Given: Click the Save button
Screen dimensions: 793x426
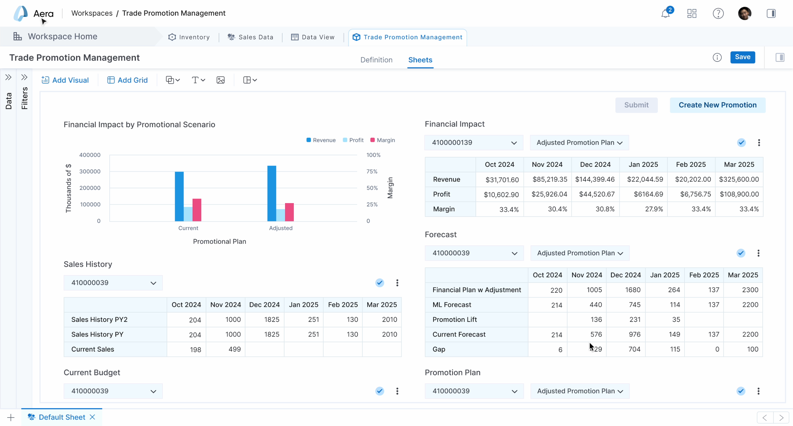Looking at the screenshot, I should [742, 57].
